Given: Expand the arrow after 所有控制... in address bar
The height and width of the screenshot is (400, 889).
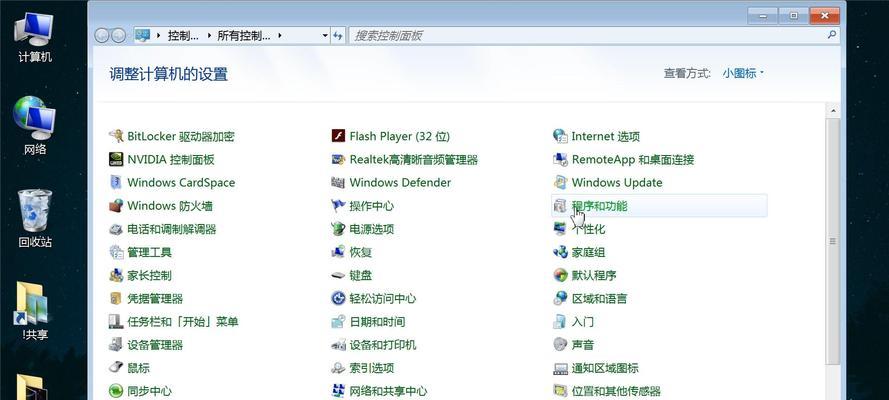Looking at the screenshot, I should click(x=280, y=36).
